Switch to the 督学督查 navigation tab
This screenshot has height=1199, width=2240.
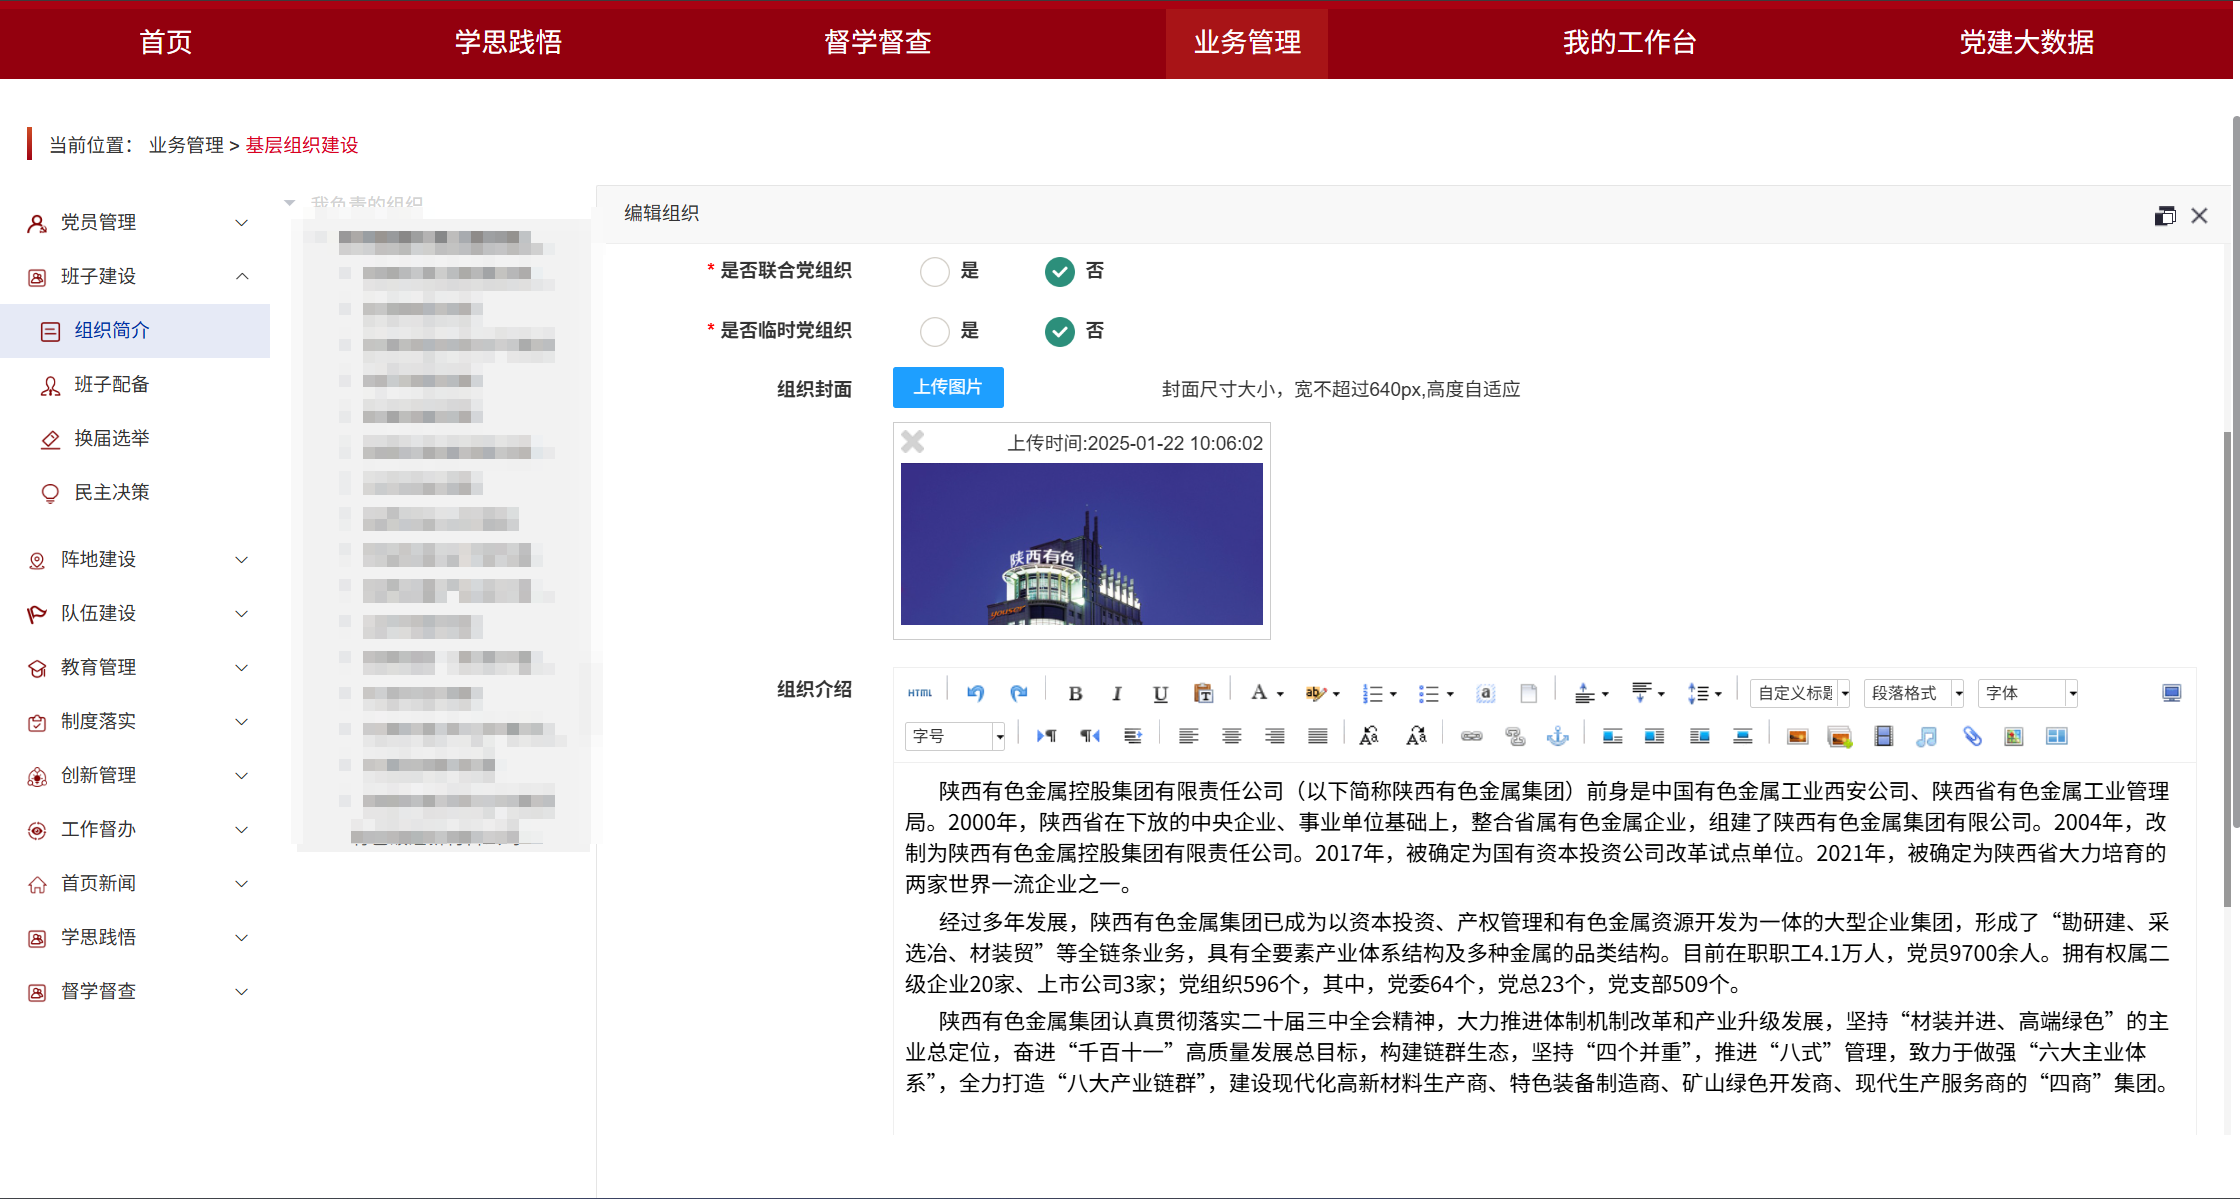(877, 42)
